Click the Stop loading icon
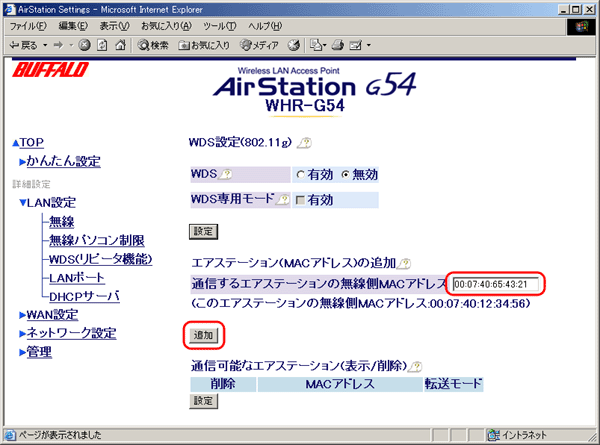 pyautogui.click(x=84, y=45)
